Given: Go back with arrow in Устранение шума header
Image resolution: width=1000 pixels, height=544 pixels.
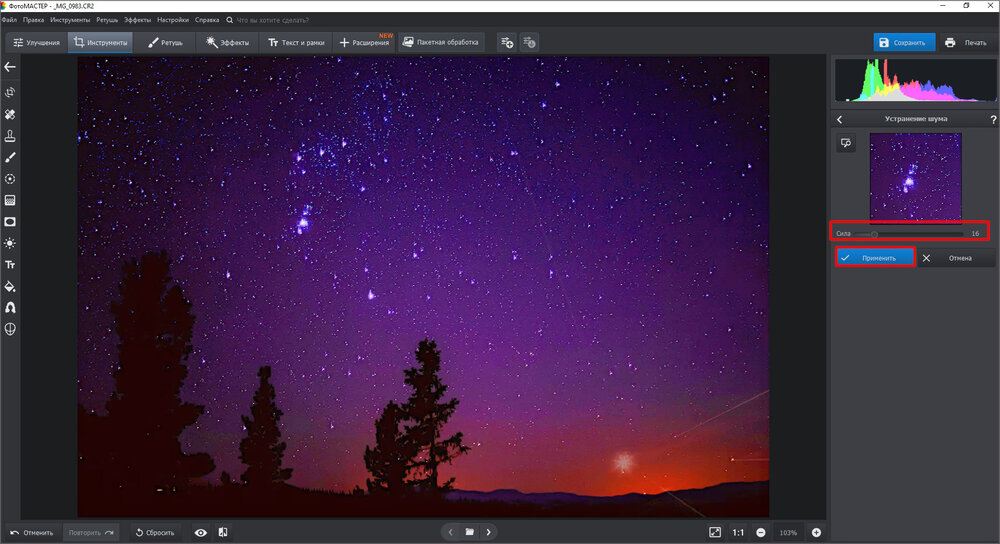Looking at the screenshot, I should pos(840,119).
